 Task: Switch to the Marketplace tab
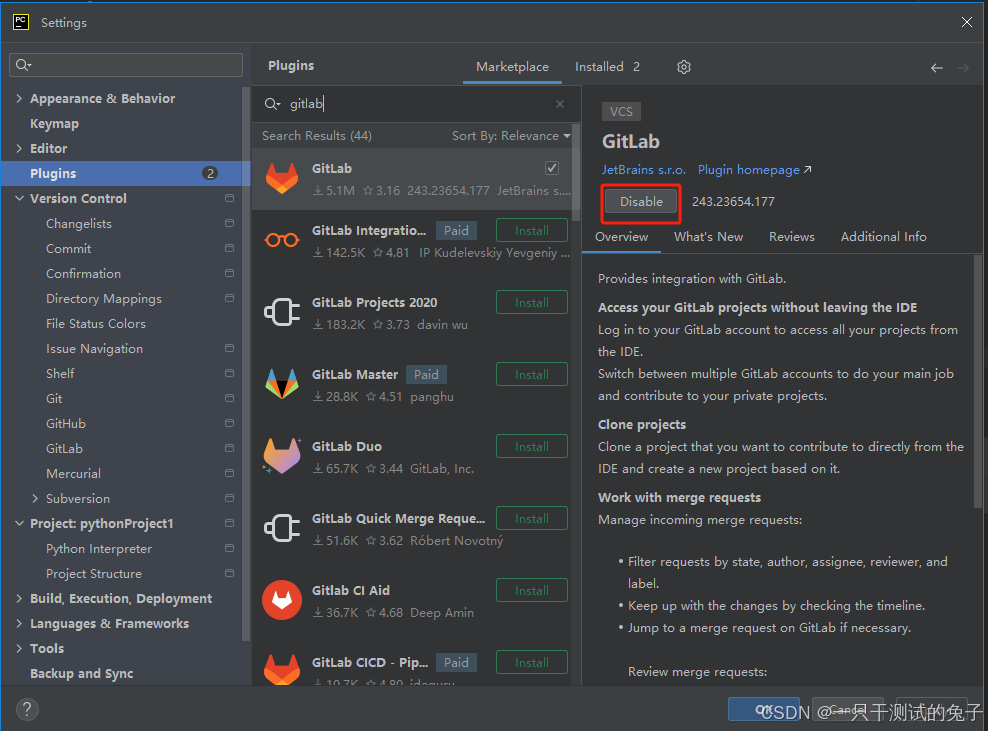tap(512, 67)
